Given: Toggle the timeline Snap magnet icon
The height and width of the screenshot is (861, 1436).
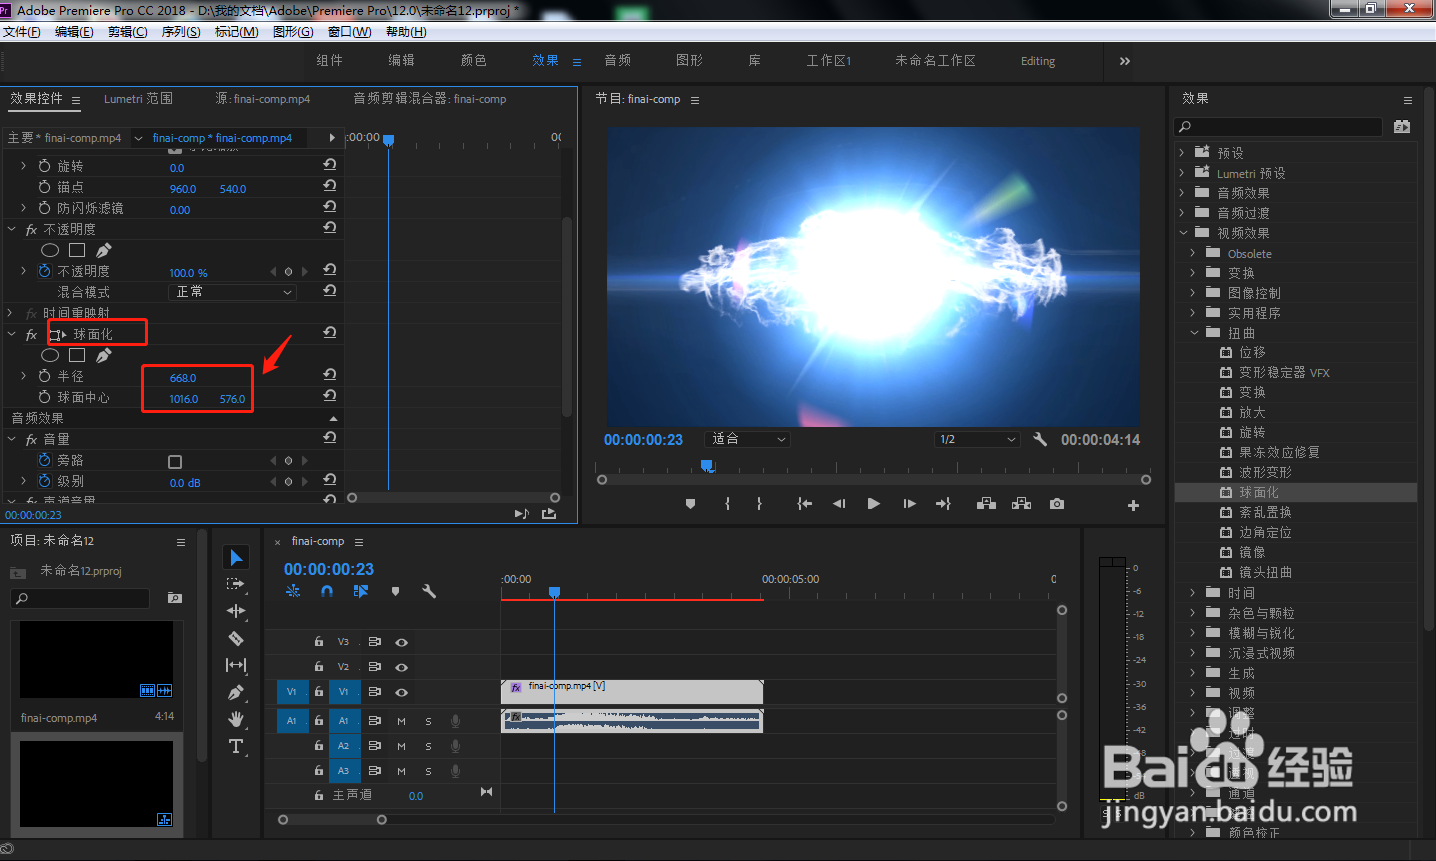Looking at the screenshot, I should click(x=327, y=591).
